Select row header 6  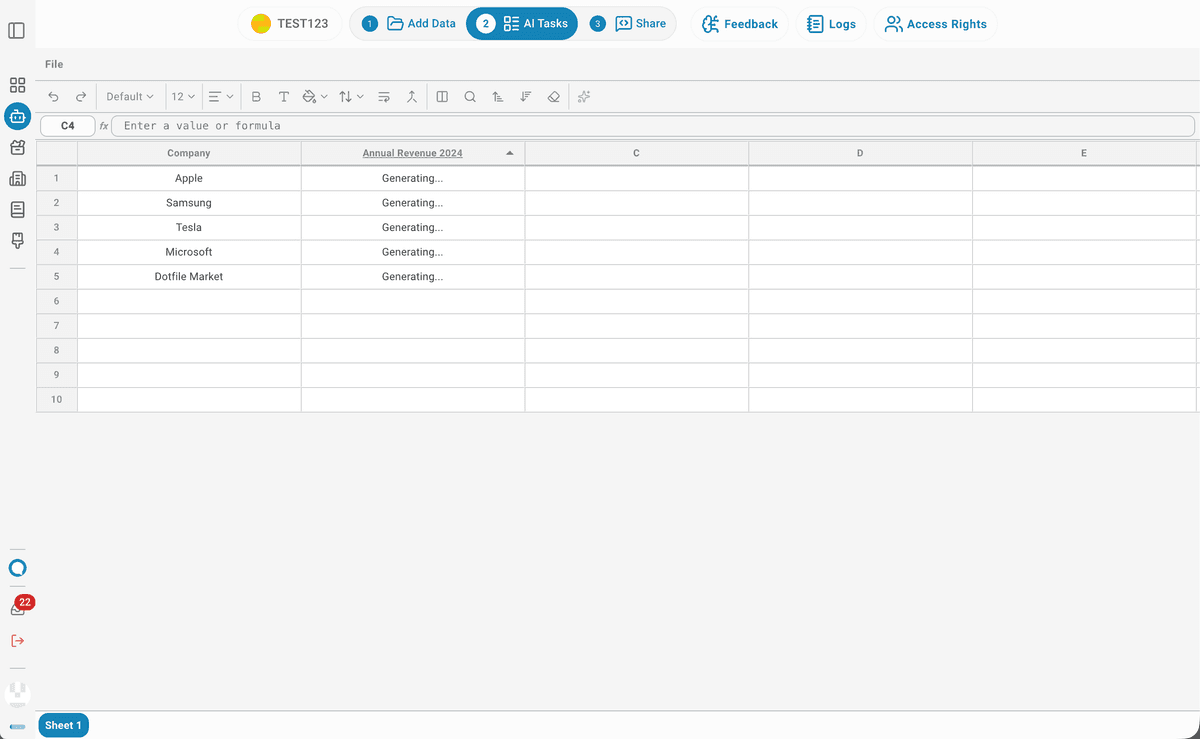(x=57, y=301)
